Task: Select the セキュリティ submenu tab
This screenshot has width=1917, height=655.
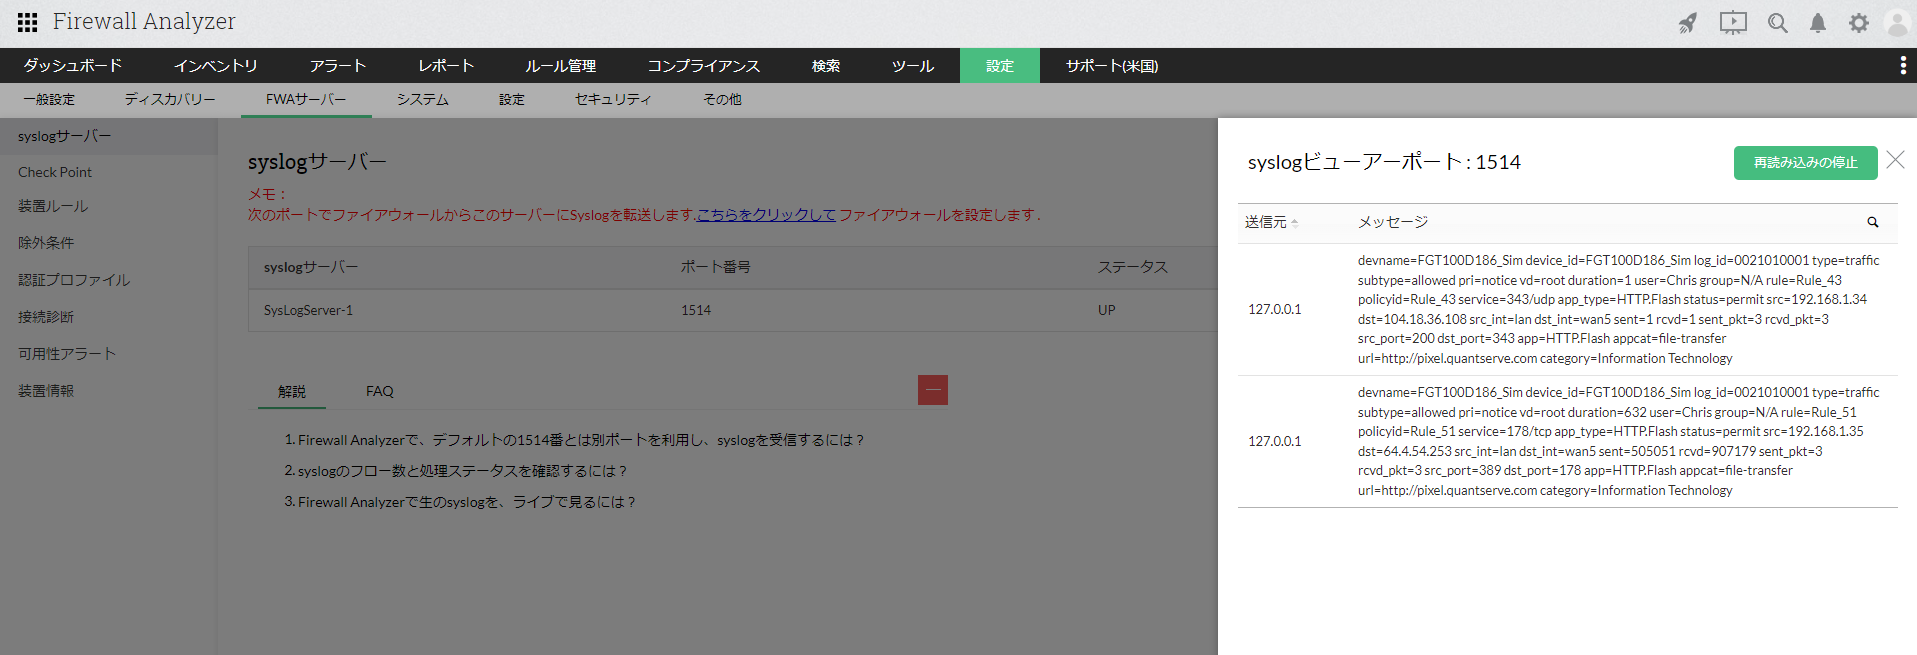Action: [612, 100]
